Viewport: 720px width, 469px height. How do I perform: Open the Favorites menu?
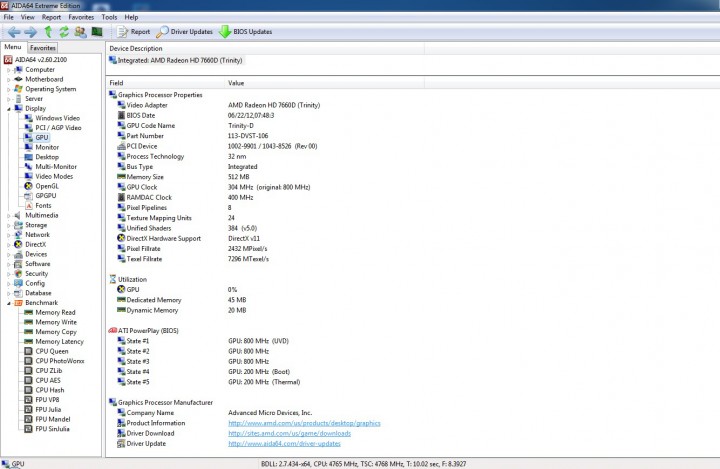coord(81,17)
